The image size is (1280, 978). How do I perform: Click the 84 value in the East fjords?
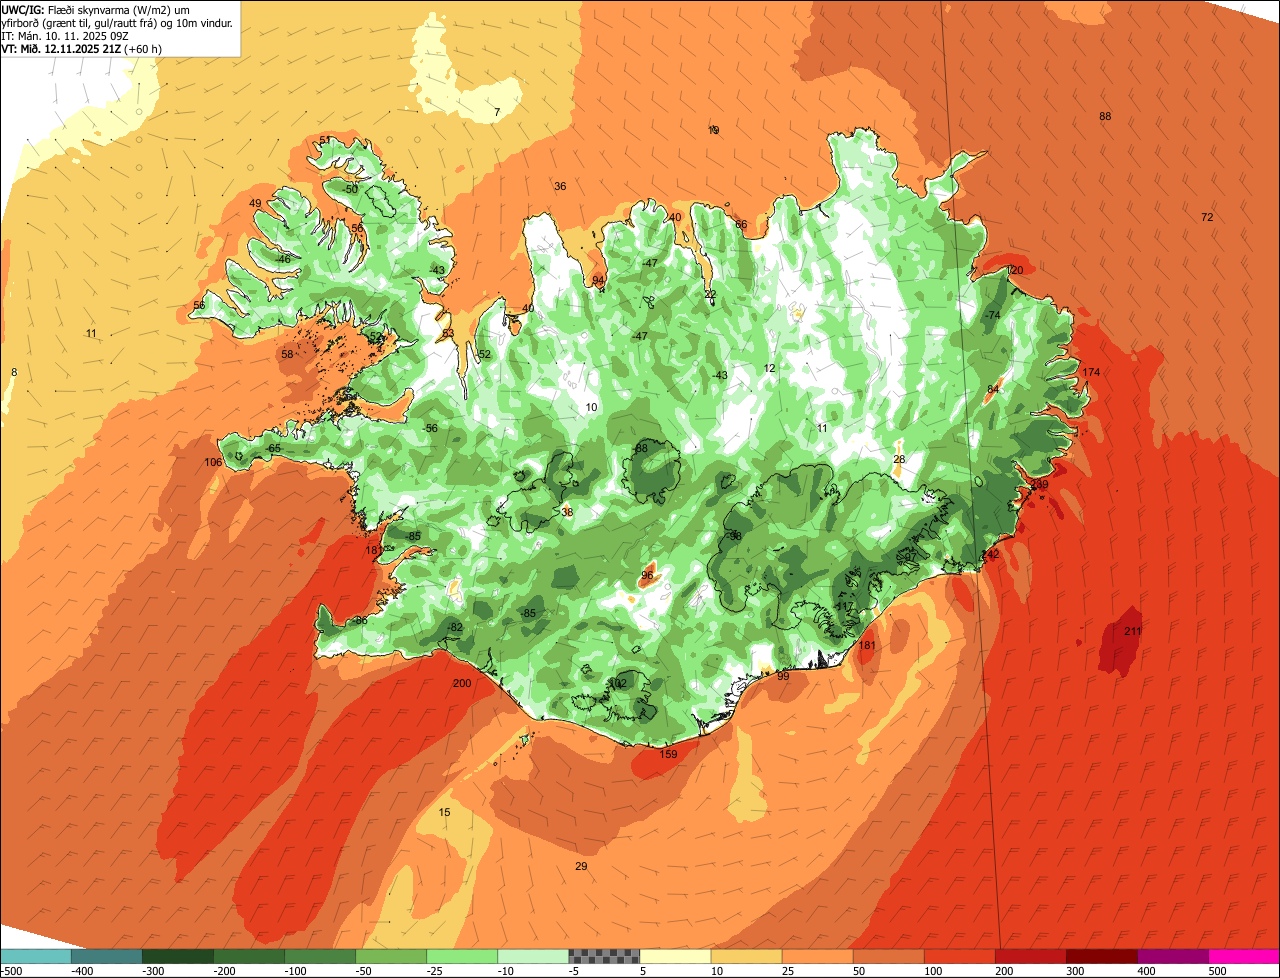point(993,389)
